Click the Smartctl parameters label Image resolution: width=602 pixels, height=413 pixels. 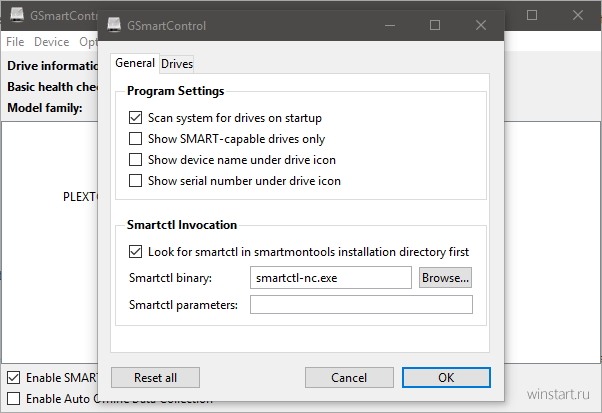coord(183,305)
